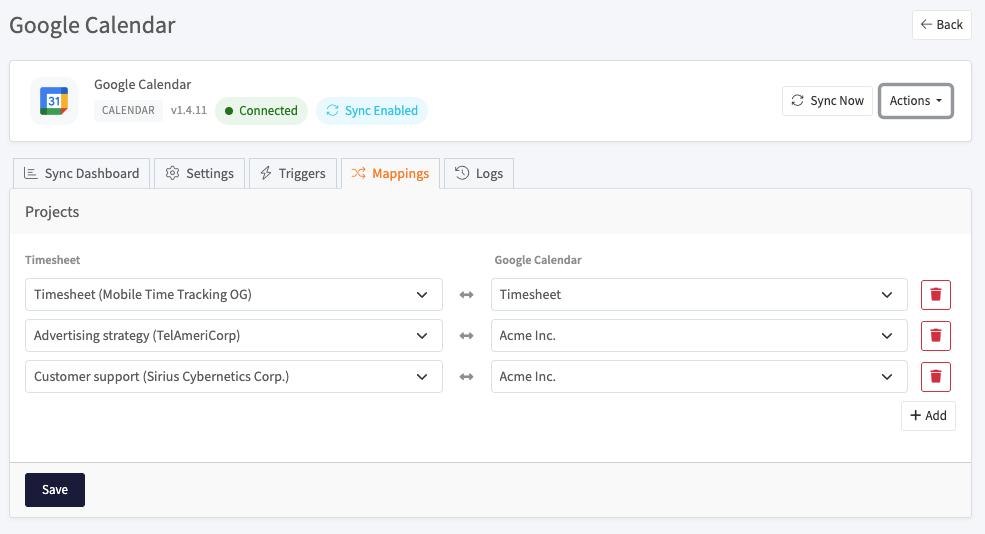
Task: Click the Google Calendar column header label
Action: 538,260
